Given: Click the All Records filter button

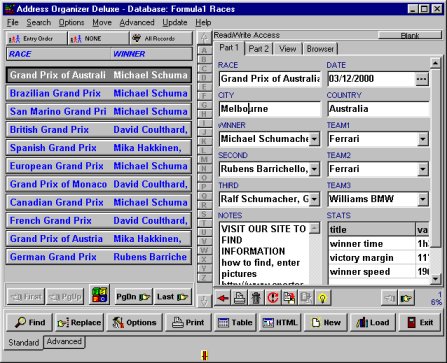Looking at the screenshot, I should pyautogui.click(x=161, y=39).
